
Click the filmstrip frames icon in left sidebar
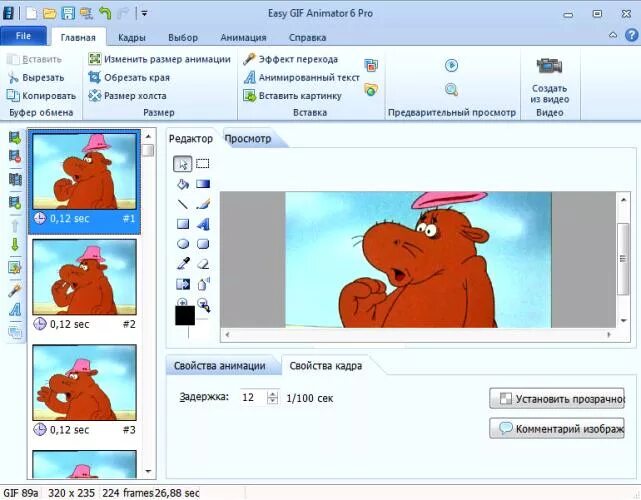pyautogui.click(x=15, y=179)
